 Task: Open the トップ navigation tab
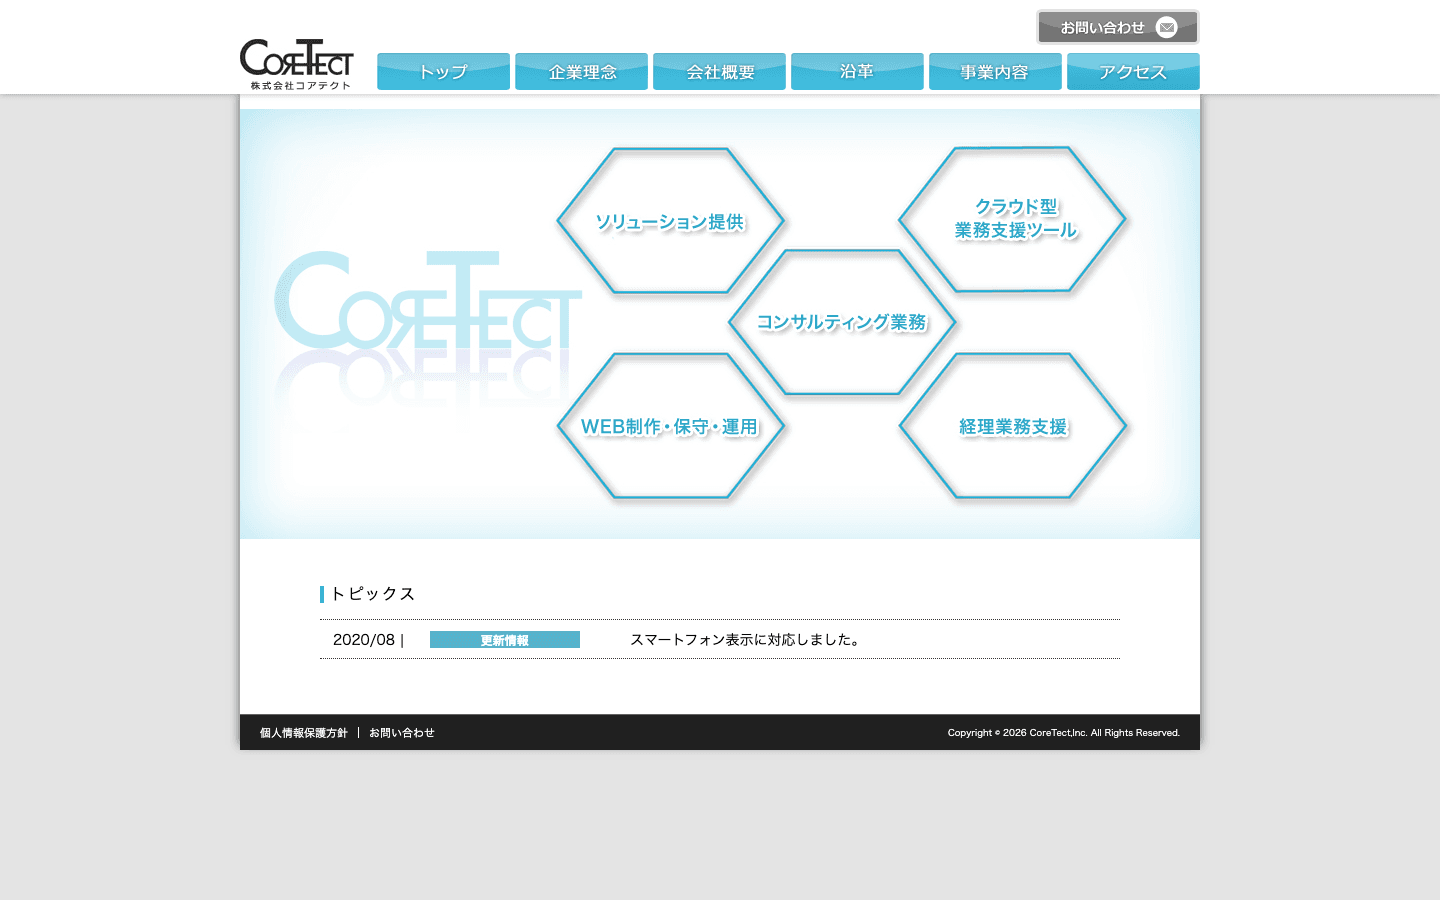443,72
